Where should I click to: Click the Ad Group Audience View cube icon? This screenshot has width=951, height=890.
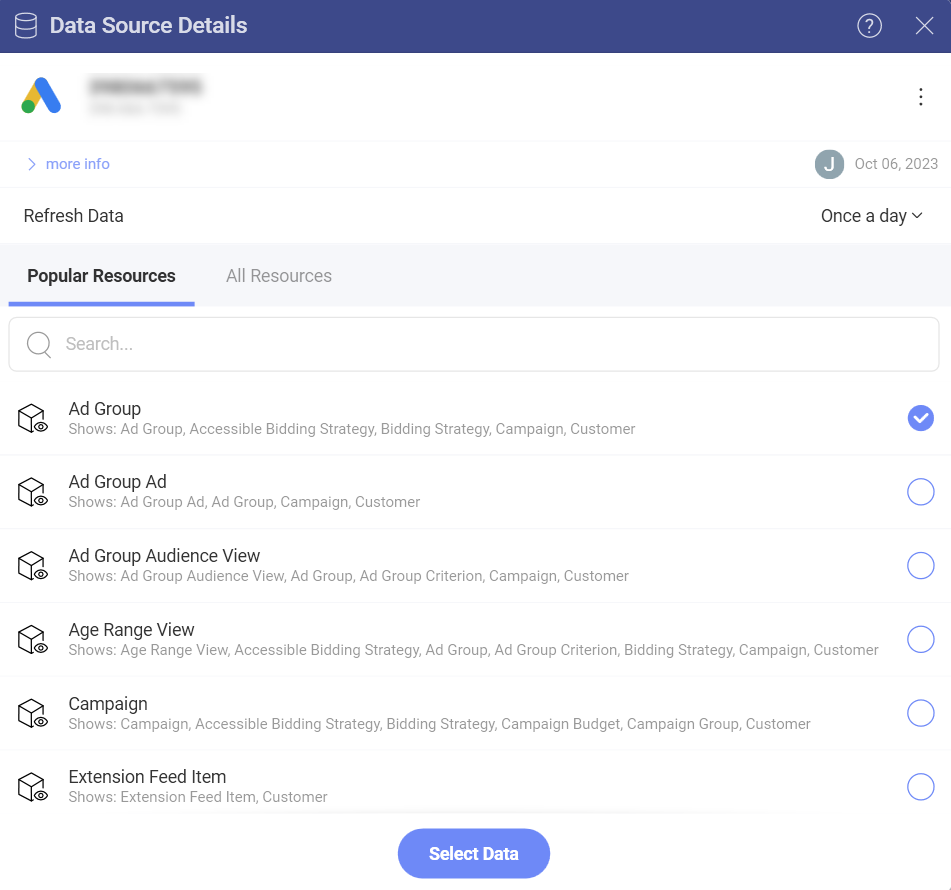tap(32, 566)
